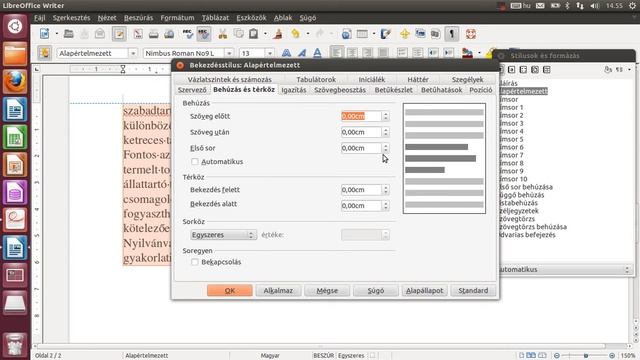Open the font name dropdown arrow
Image resolution: width=640 pixels, height=360 pixels.
pos(229,53)
